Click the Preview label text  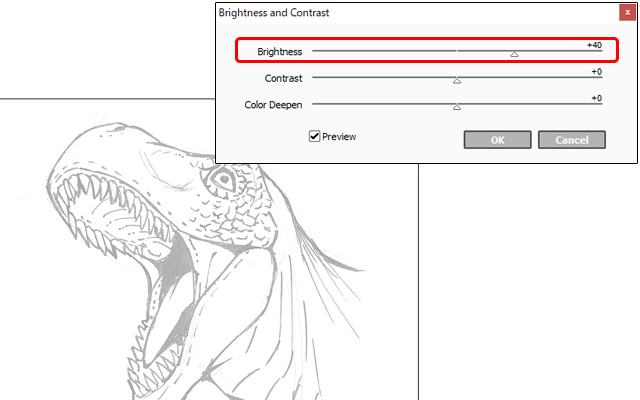(x=339, y=136)
